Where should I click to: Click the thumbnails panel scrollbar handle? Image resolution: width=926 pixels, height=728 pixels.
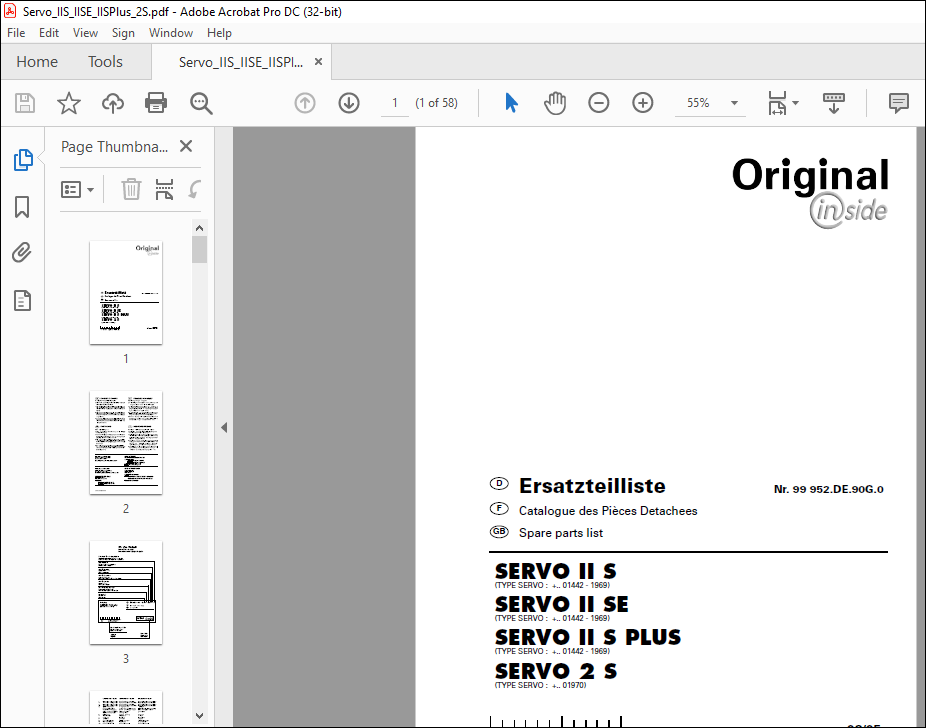[200, 249]
